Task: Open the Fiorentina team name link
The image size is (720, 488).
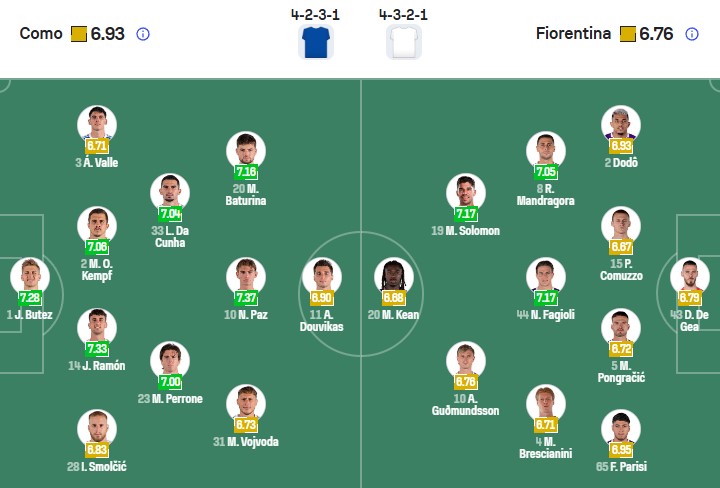Action: [573, 34]
